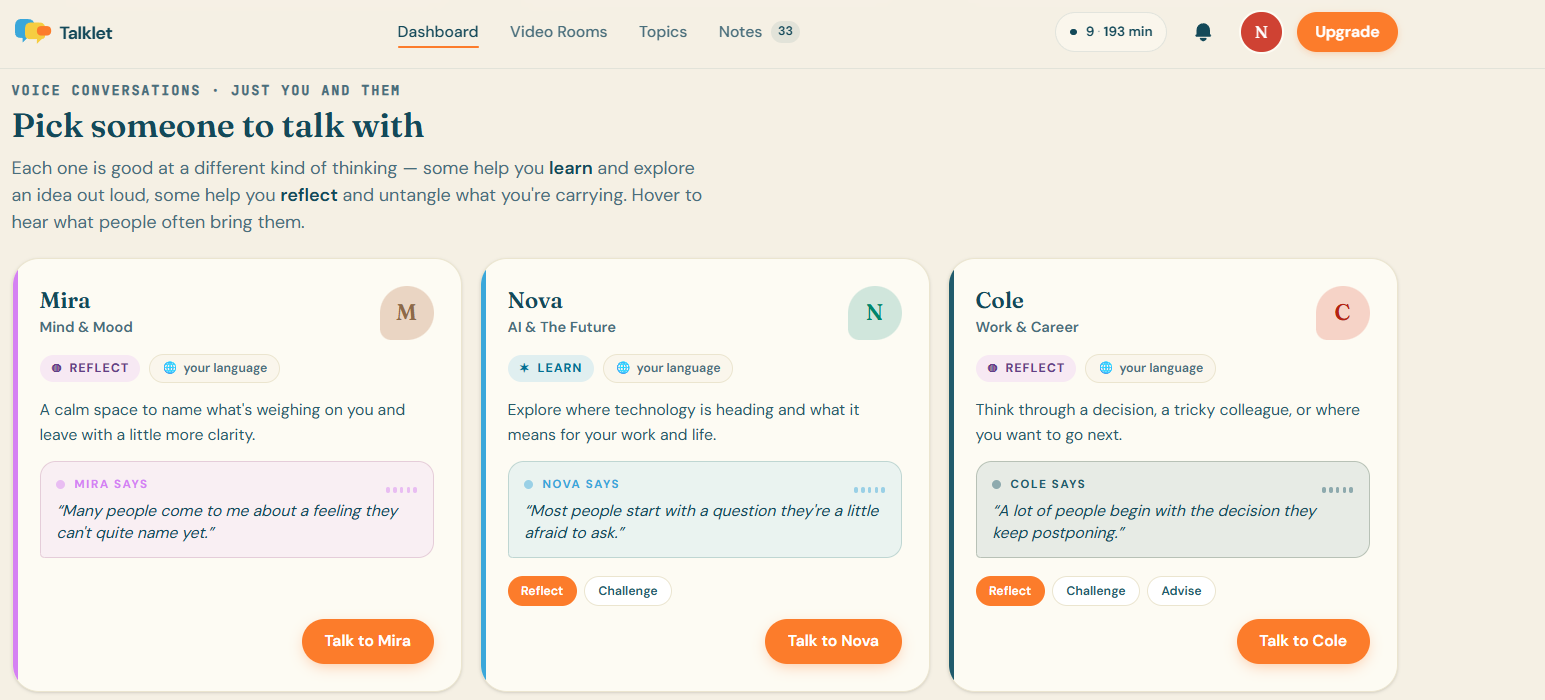
Task: Click the Upgrade button
Action: tap(1347, 32)
